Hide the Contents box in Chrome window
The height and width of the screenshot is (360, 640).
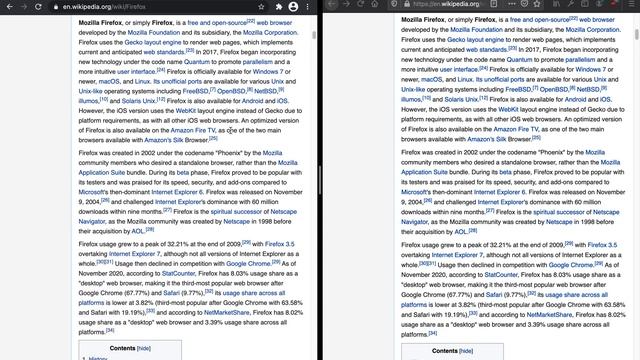[144, 349]
